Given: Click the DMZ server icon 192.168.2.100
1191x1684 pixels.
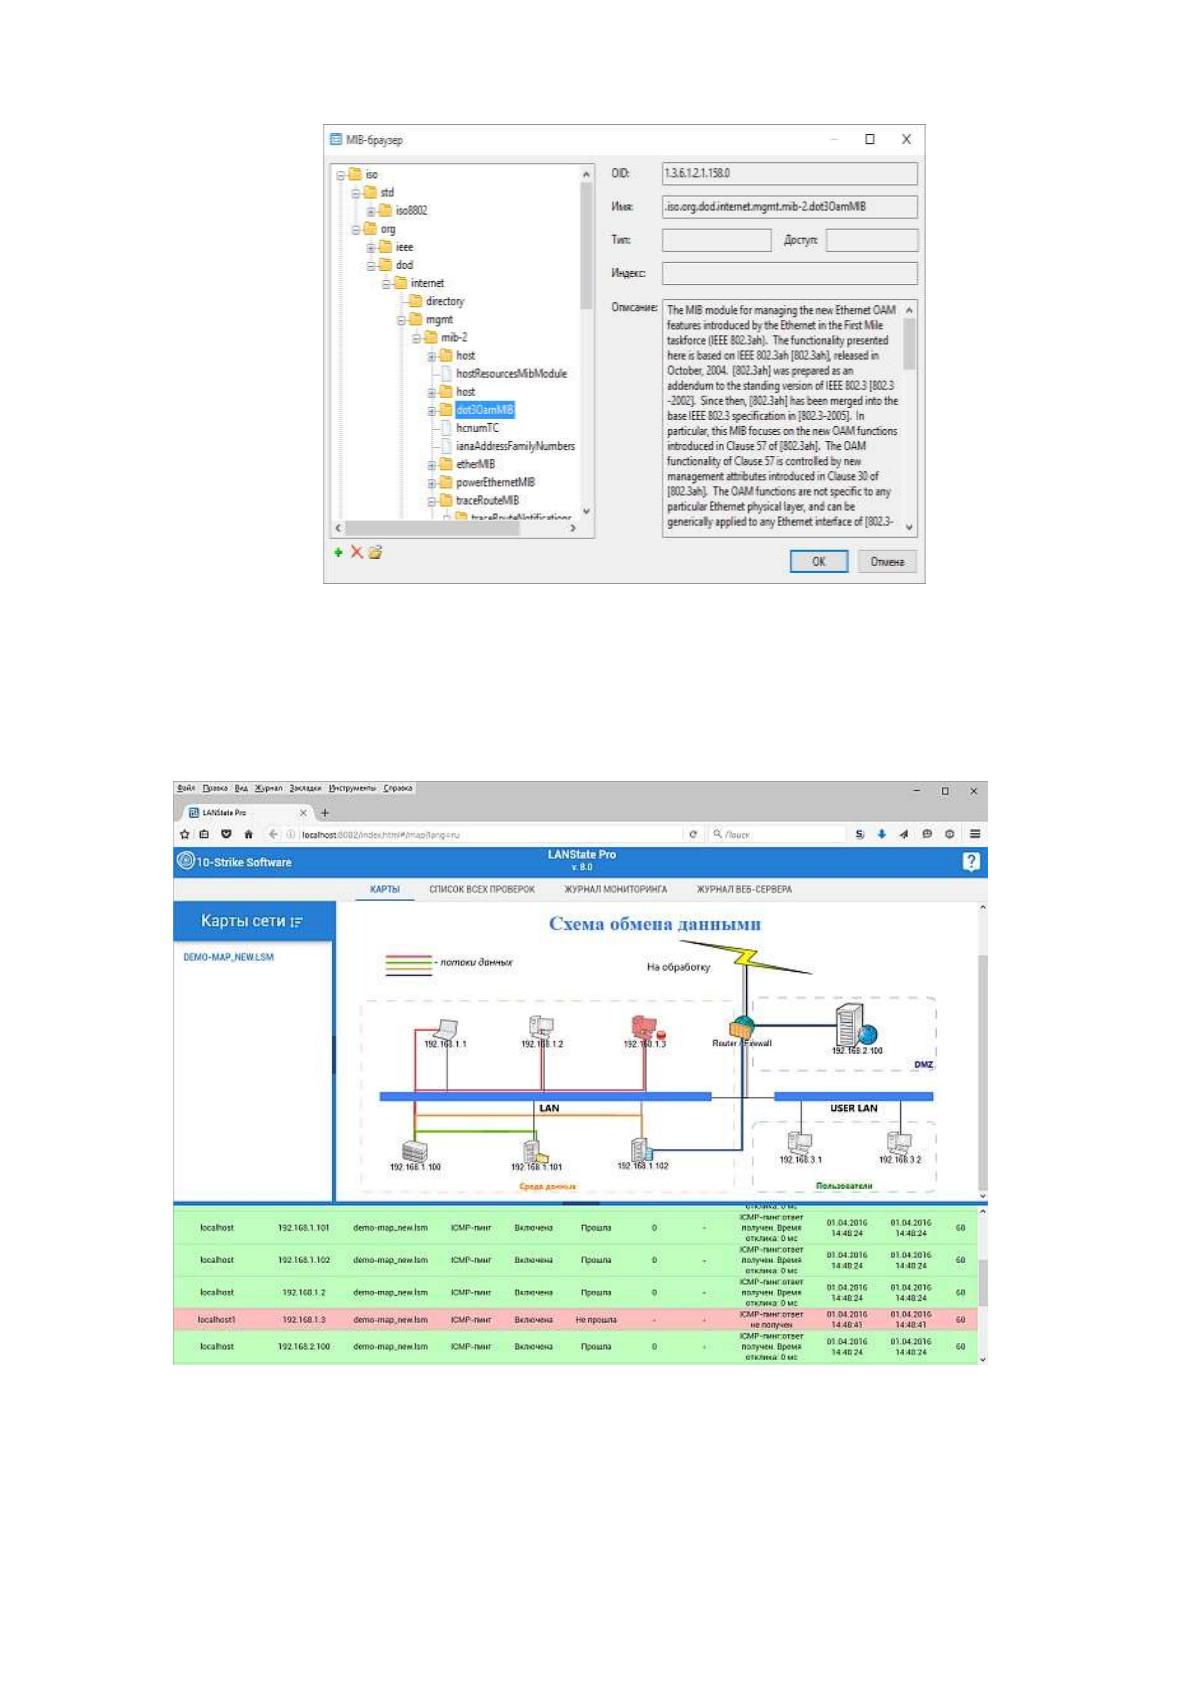Looking at the screenshot, I should click(x=855, y=1026).
